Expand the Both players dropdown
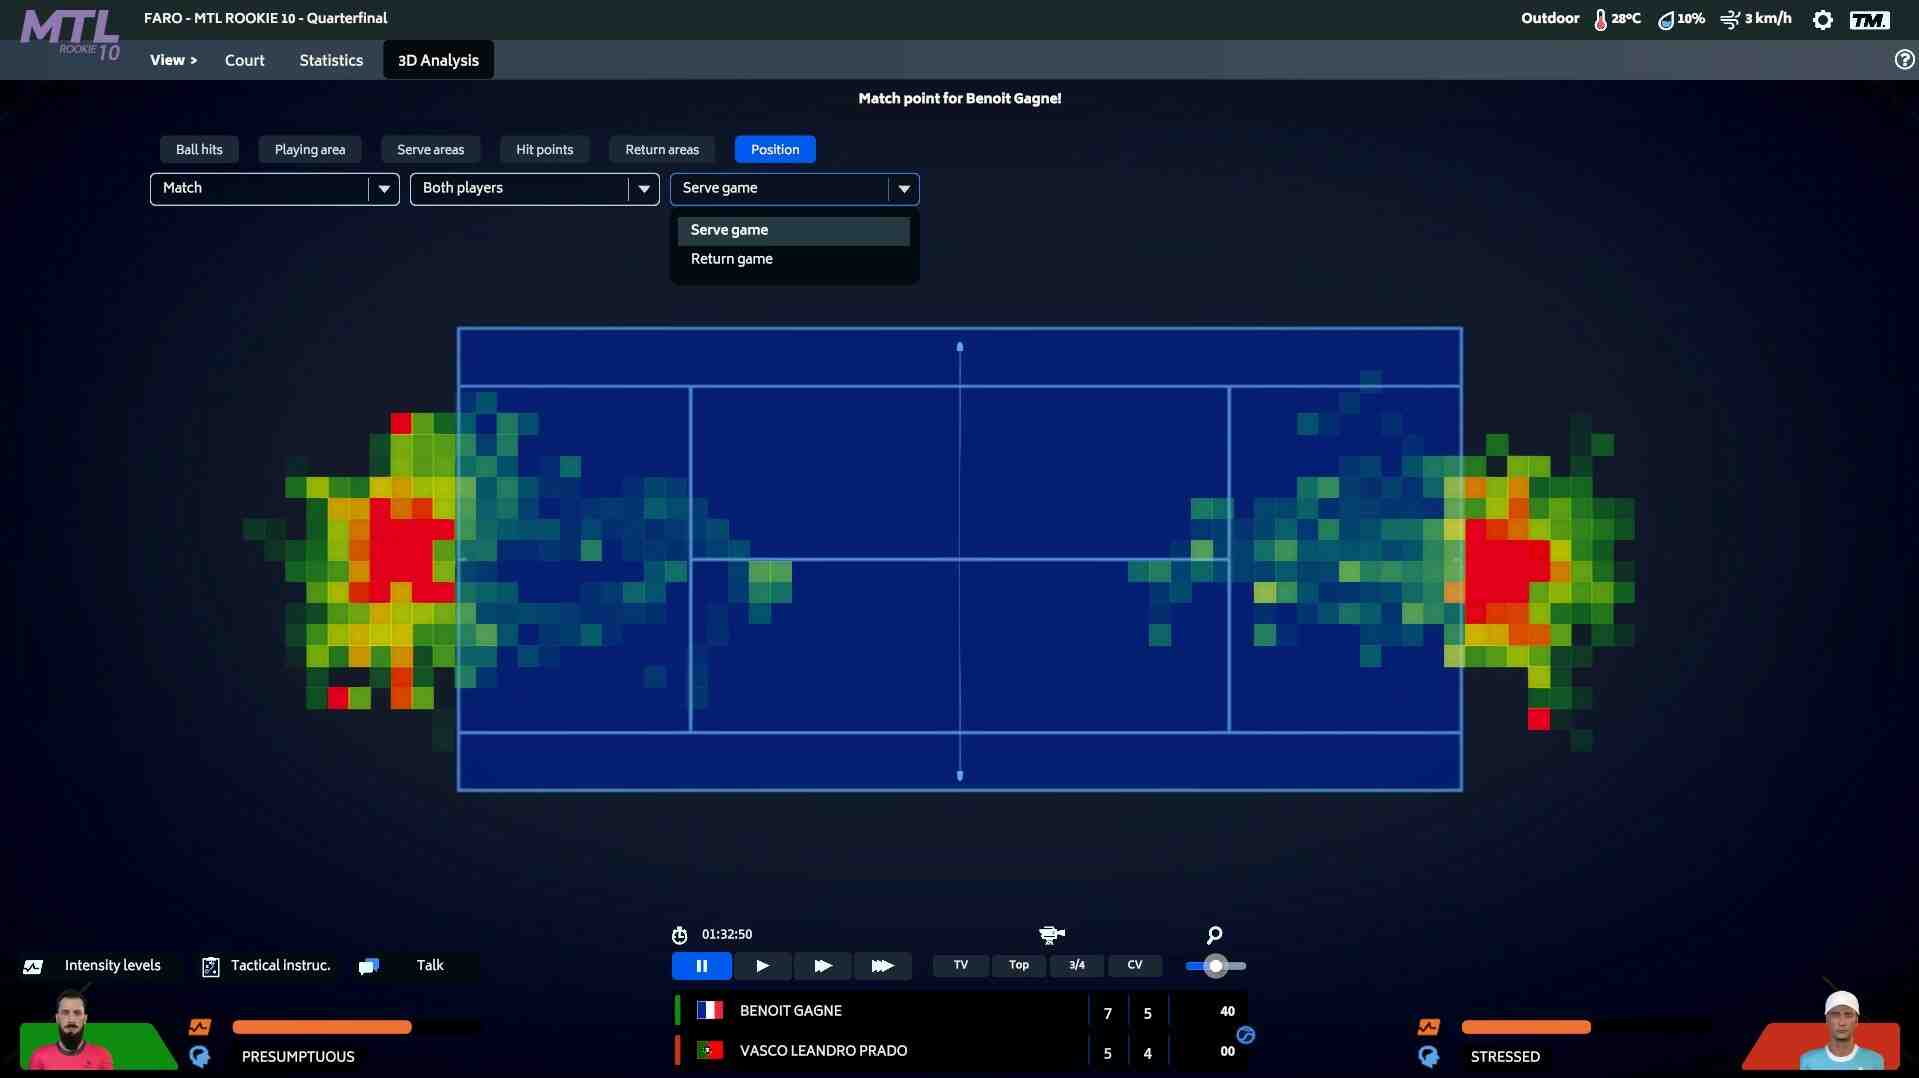This screenshot has height=1078, width=1919. pyautogui.click(x=643, y=189)
